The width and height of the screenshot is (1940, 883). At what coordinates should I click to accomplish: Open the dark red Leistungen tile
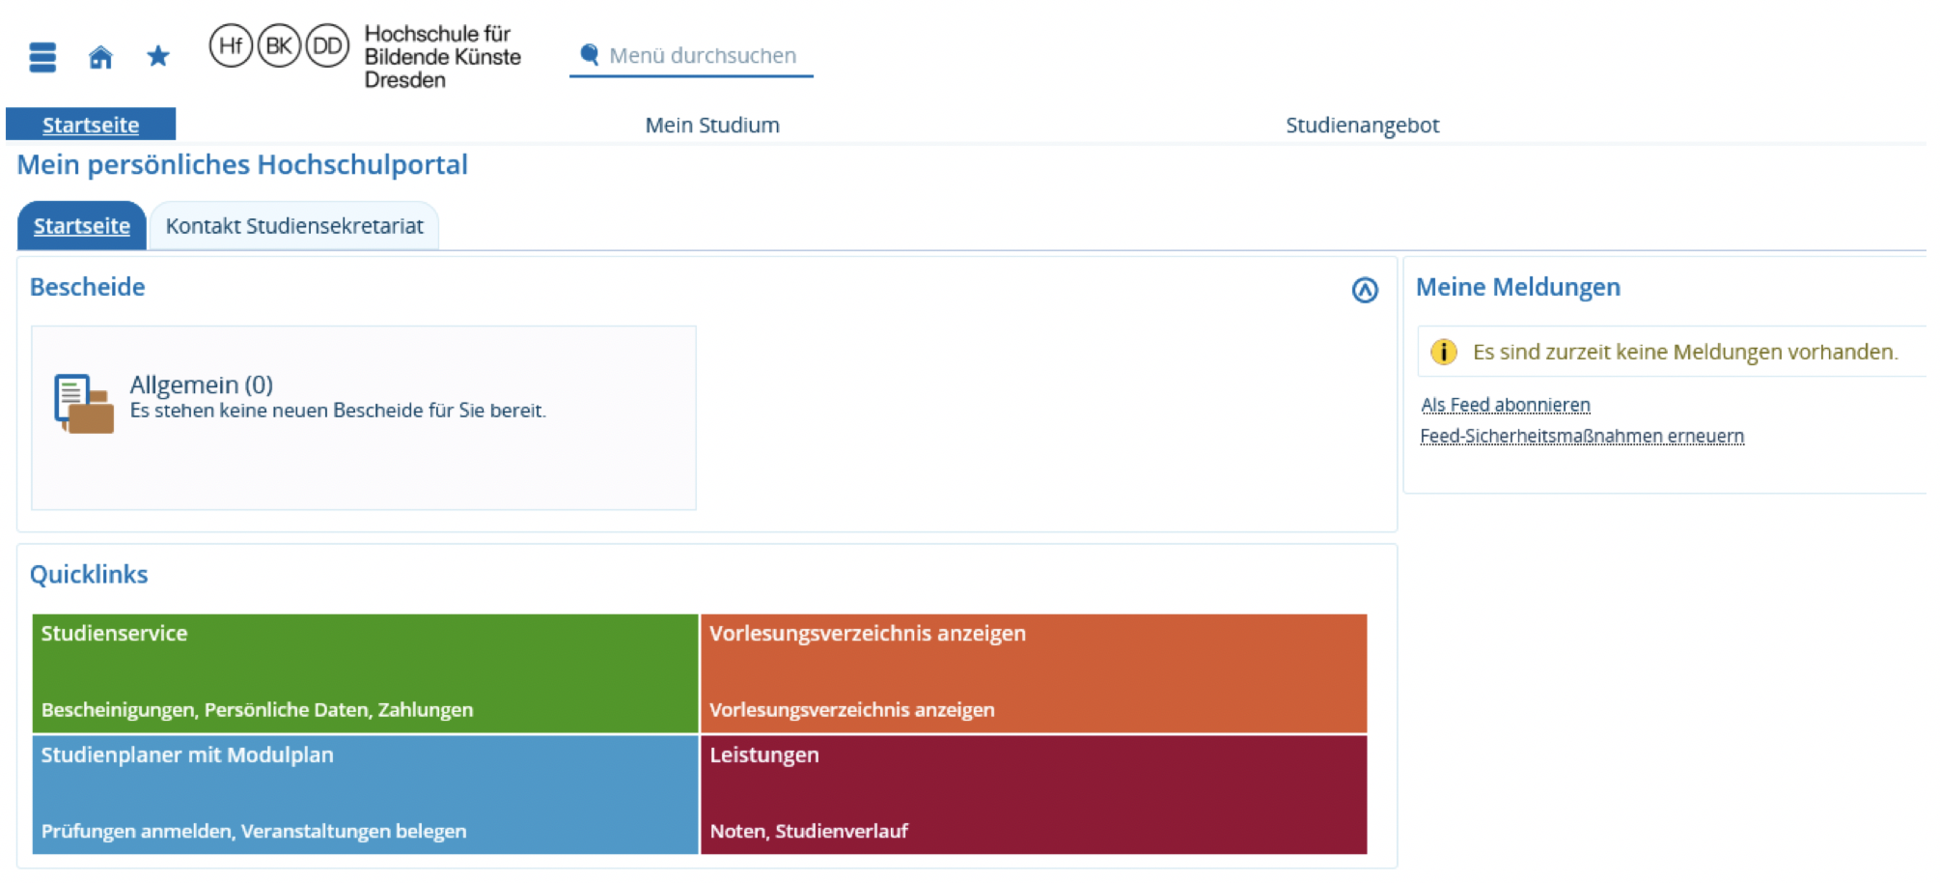1033,794
